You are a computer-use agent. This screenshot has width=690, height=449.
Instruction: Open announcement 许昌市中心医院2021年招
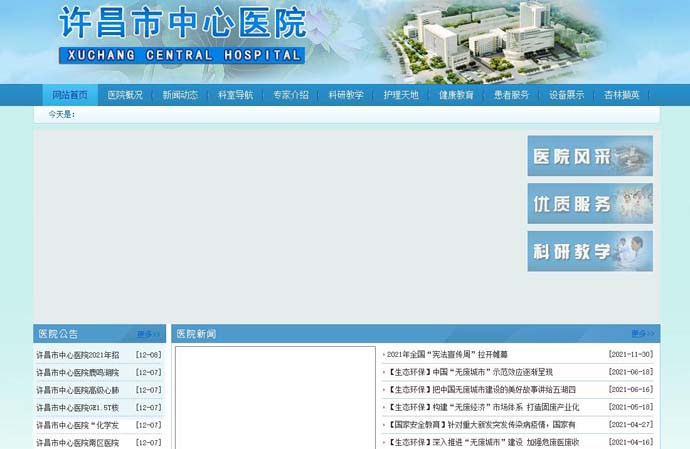(77, 355)
